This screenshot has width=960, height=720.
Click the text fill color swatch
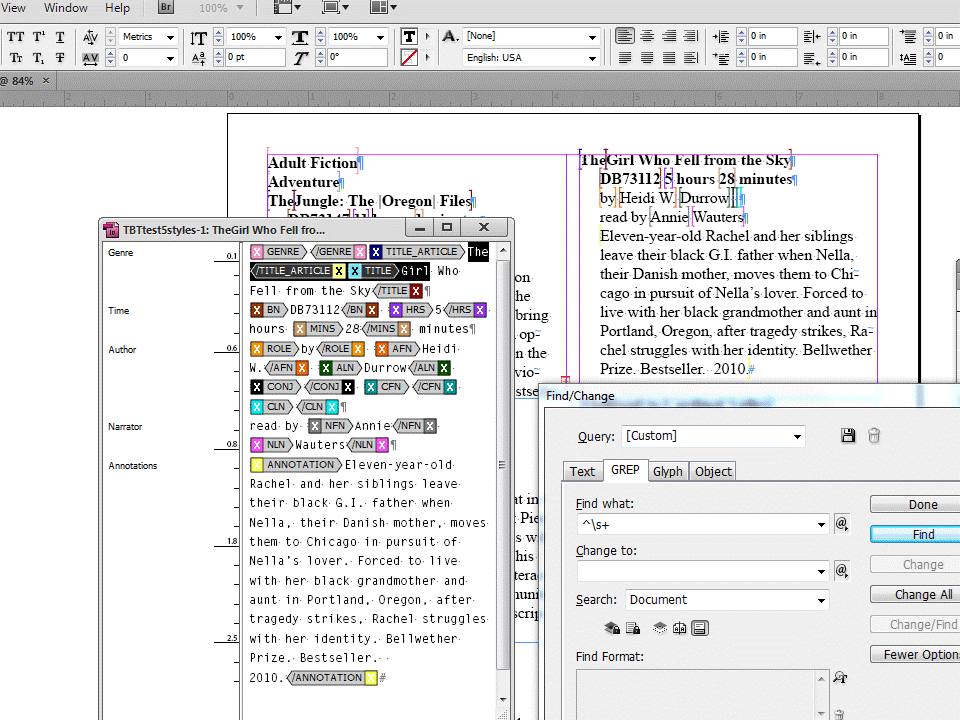coord(409,37)
